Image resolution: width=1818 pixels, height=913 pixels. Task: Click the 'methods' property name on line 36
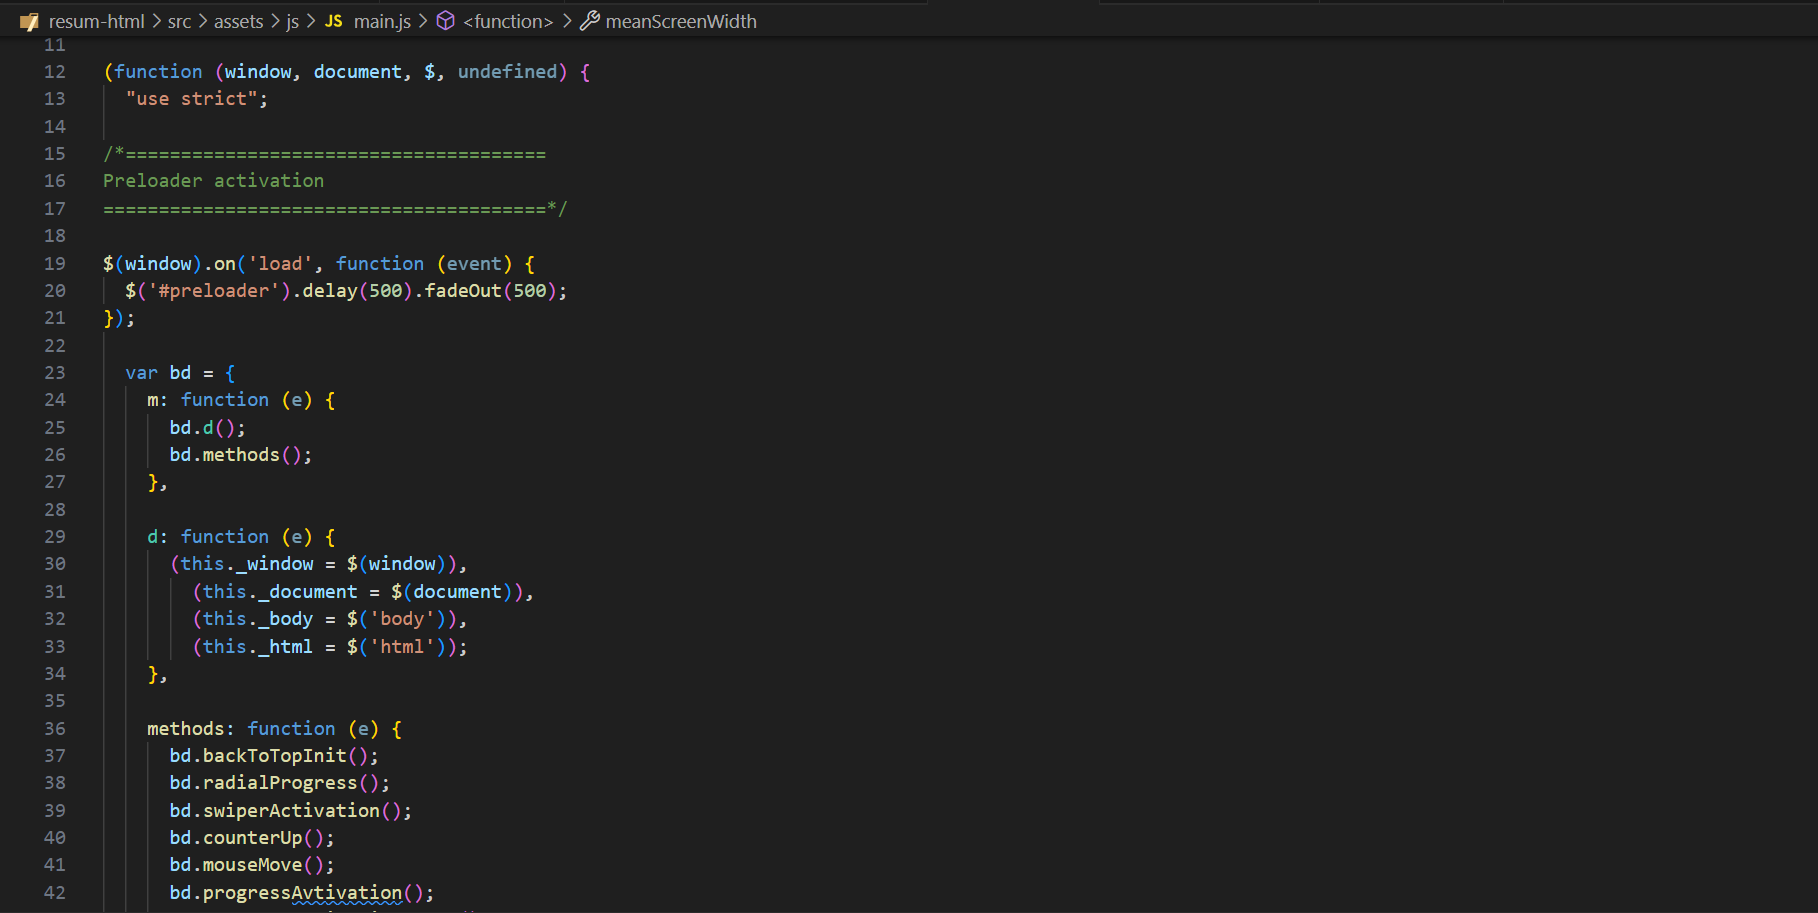(186, 729)
